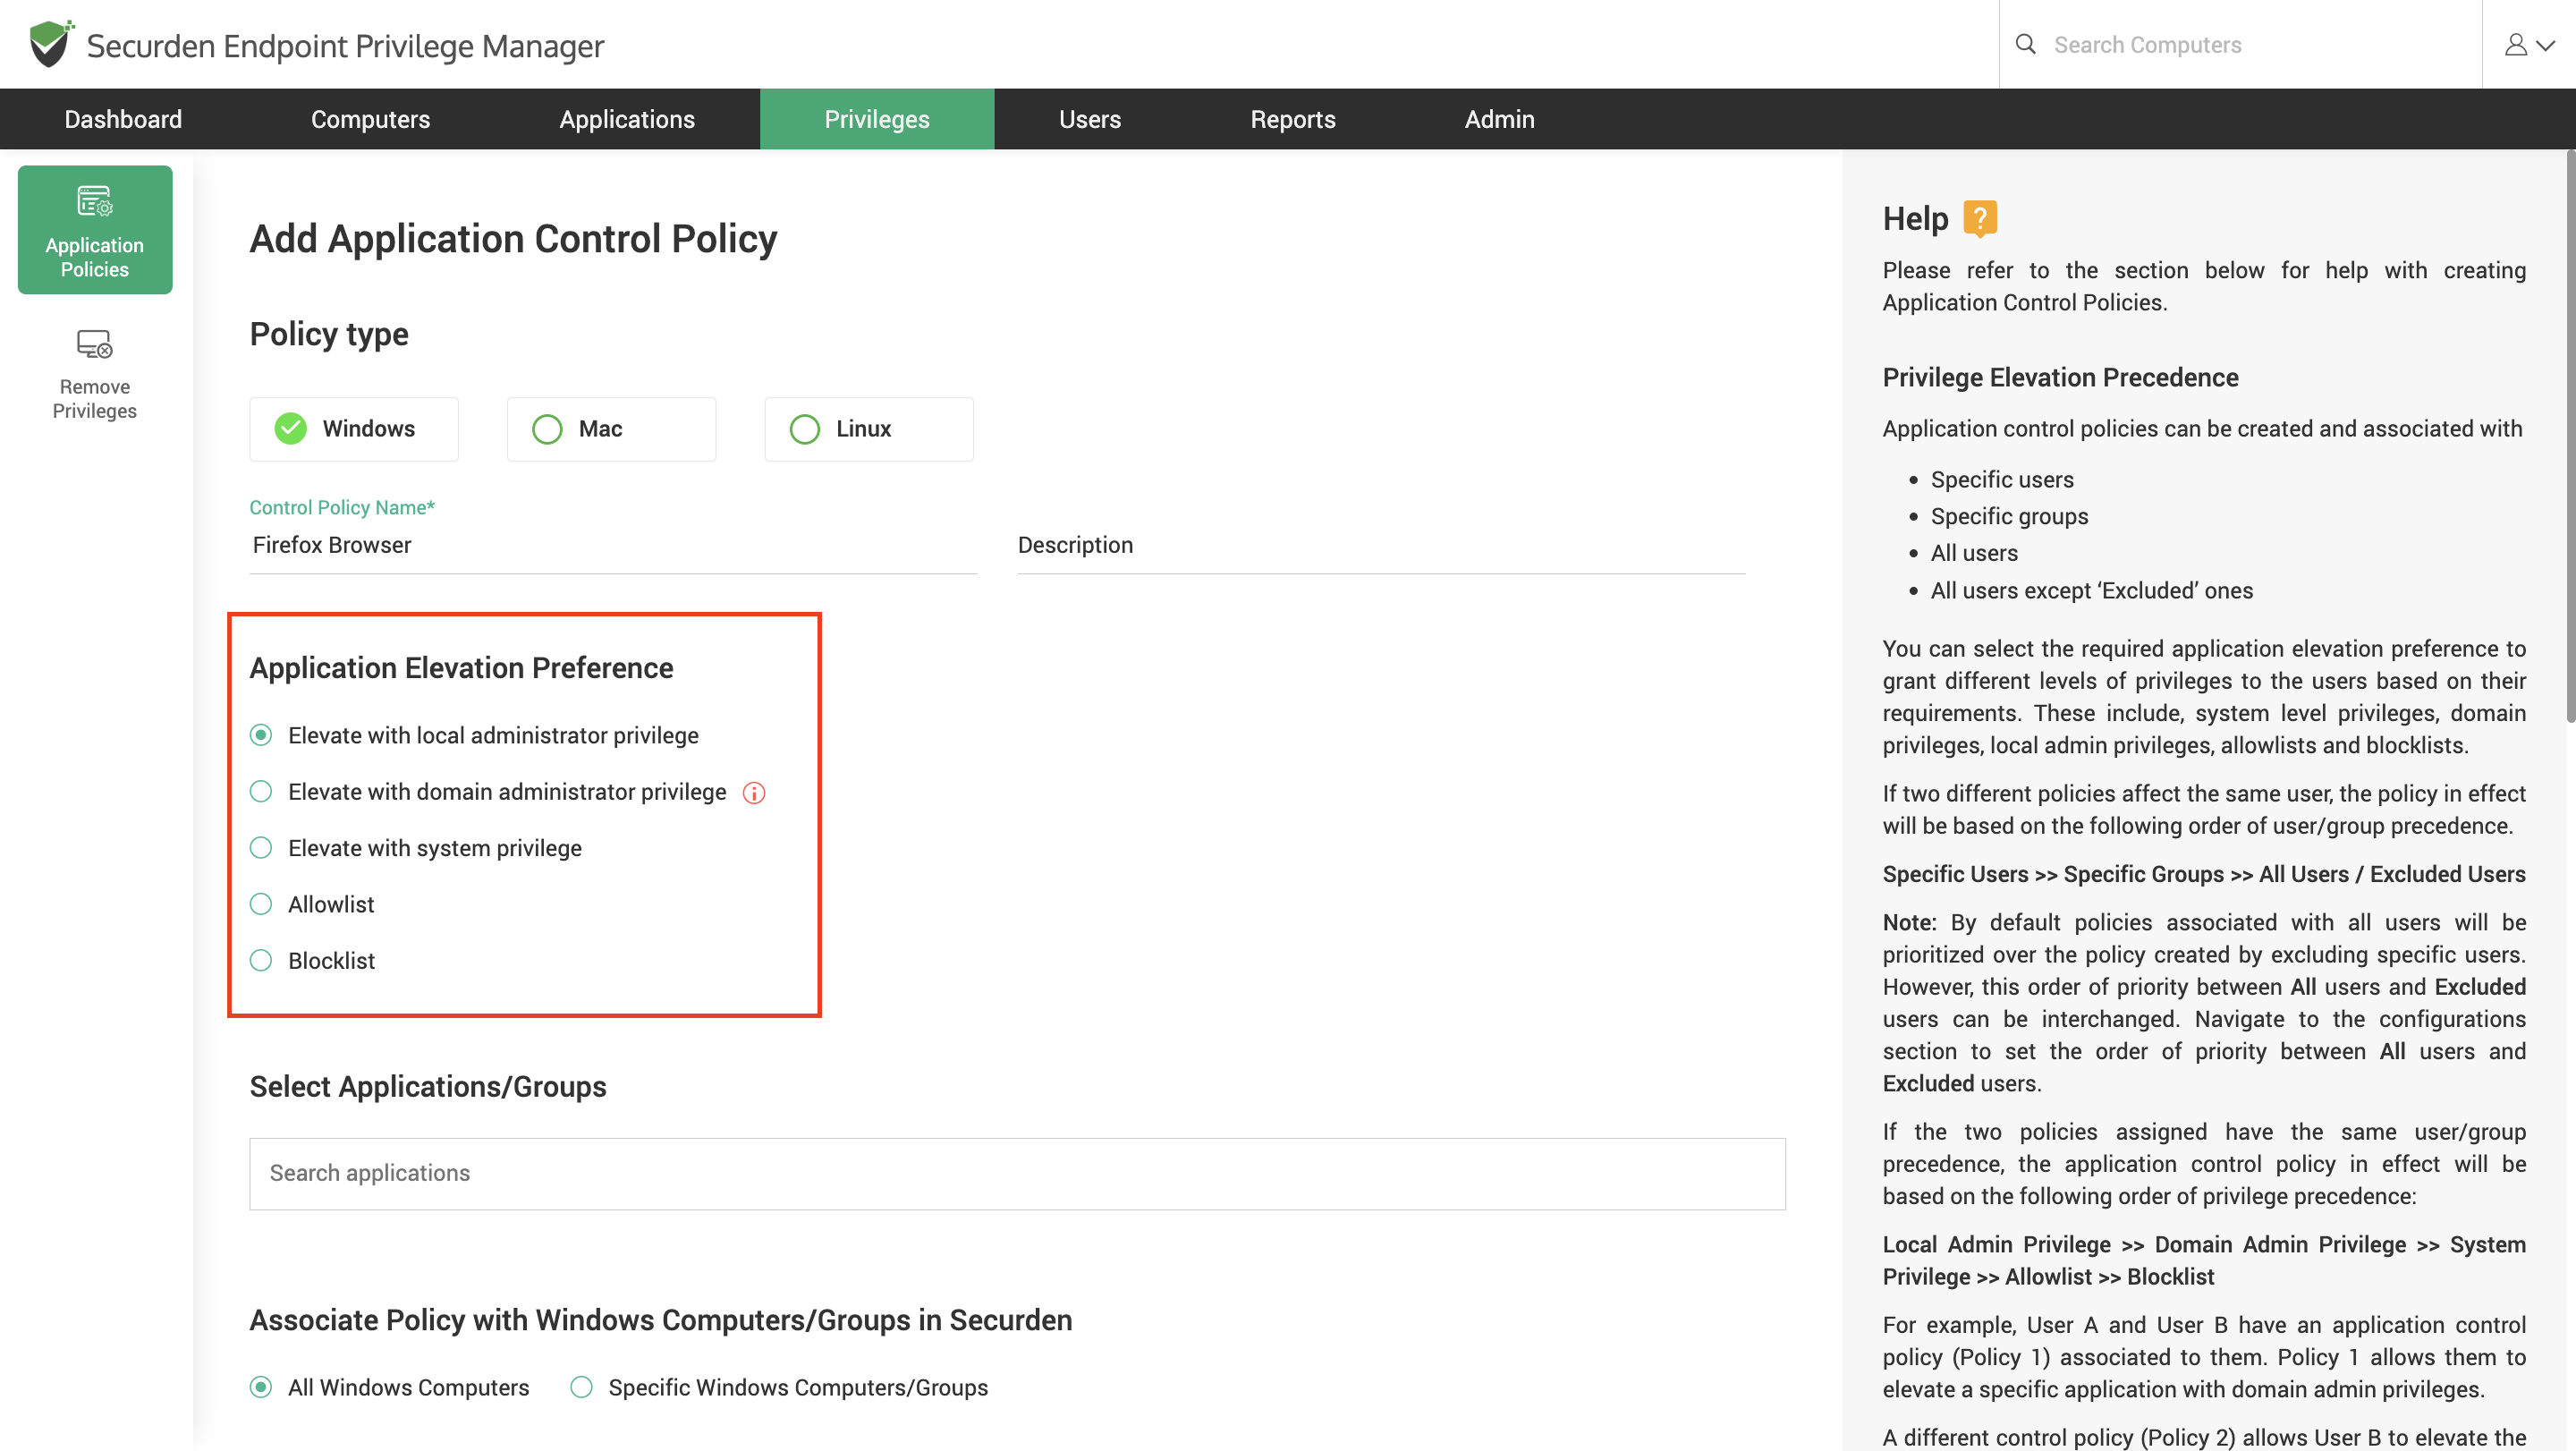2576x1451 pixels.
Task: Click the help panel scrollbar
Action: click(2569, 436)
